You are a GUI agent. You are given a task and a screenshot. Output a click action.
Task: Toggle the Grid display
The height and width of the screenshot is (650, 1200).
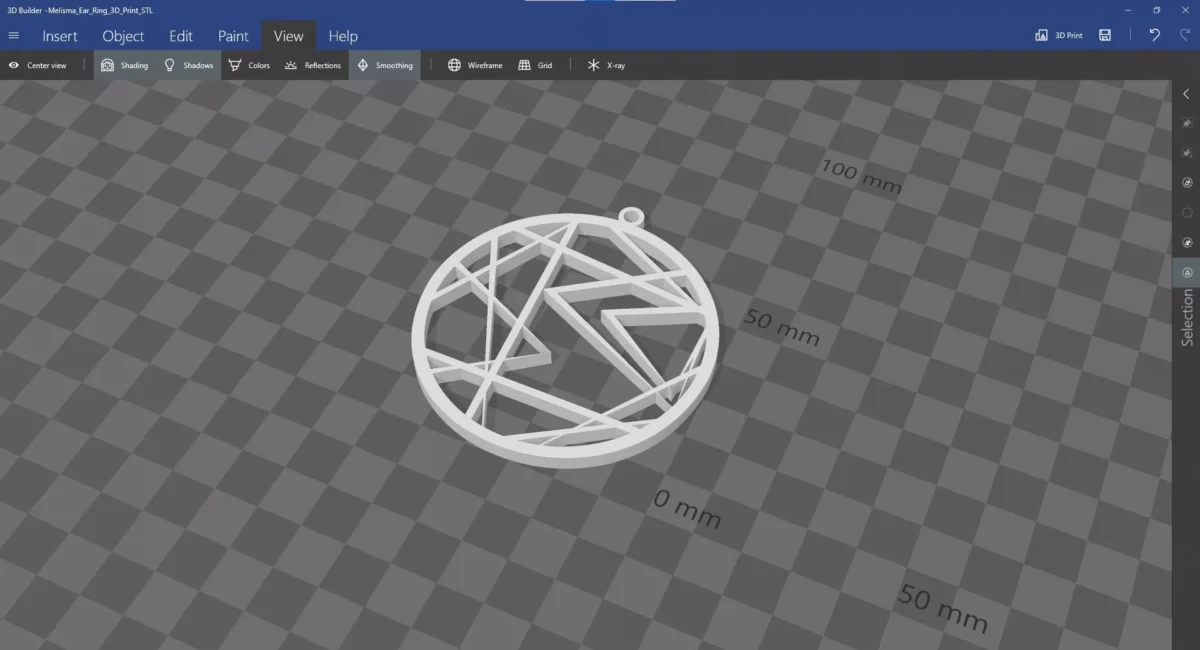click(x=535, y=65)
